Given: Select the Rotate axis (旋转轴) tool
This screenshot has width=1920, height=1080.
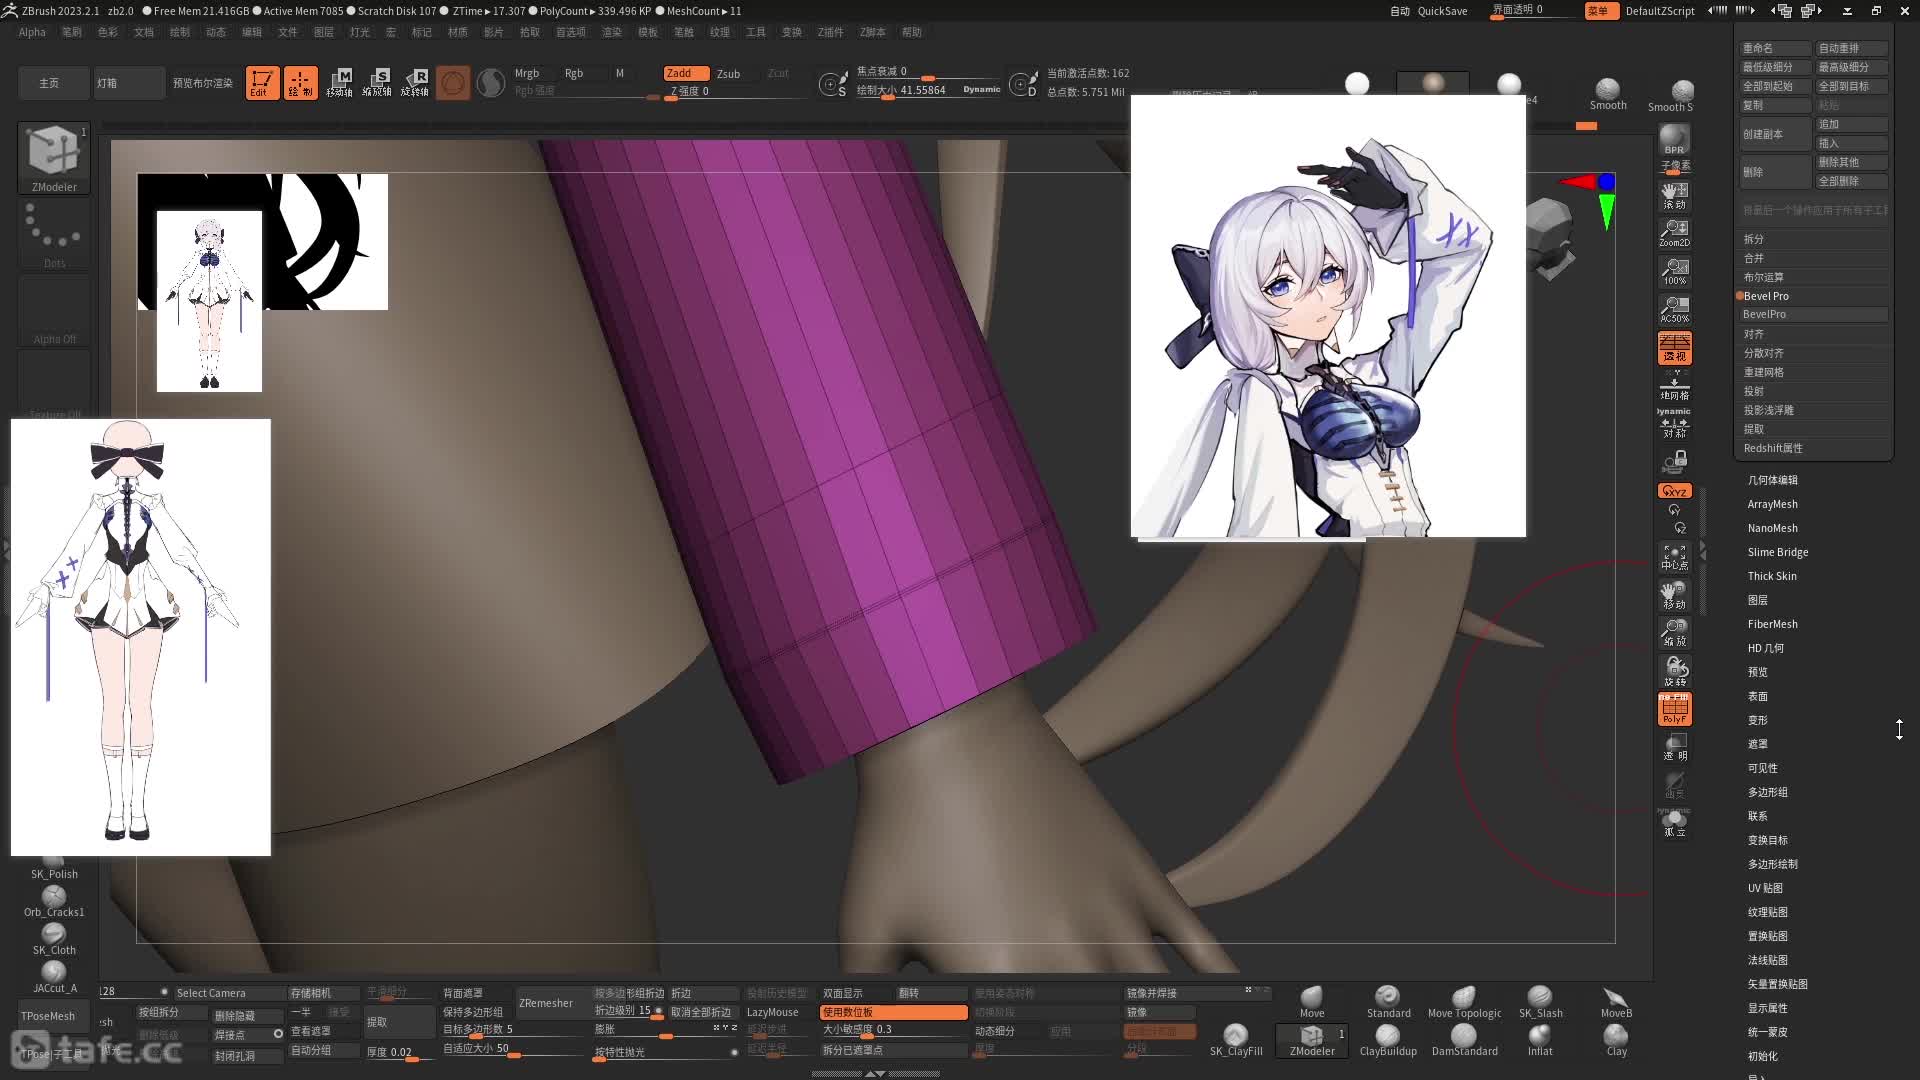Looking at the screenshot, I should [x=415, y=82].
